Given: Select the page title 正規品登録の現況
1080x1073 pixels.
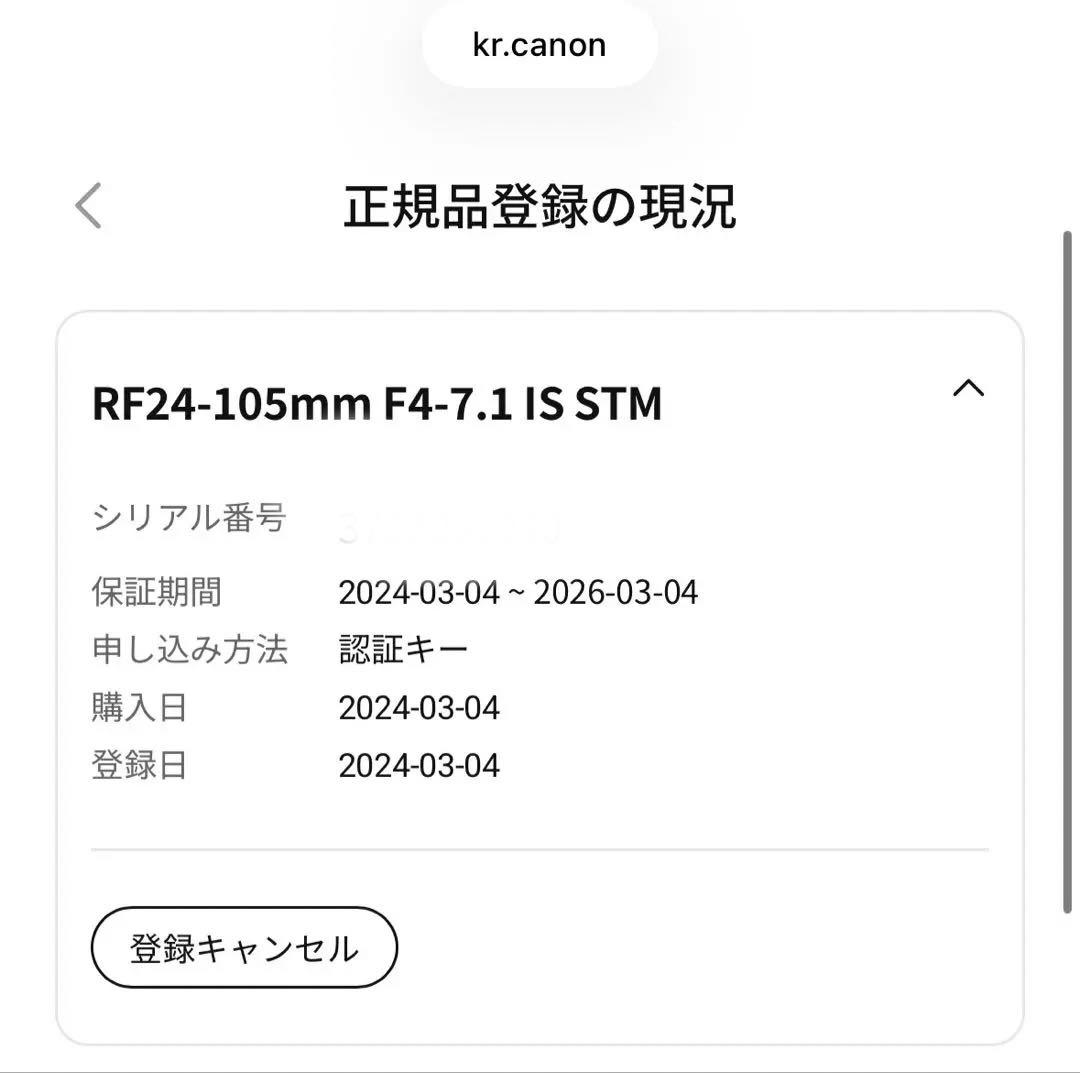Looking at the screenshot, I should point(540,205).
